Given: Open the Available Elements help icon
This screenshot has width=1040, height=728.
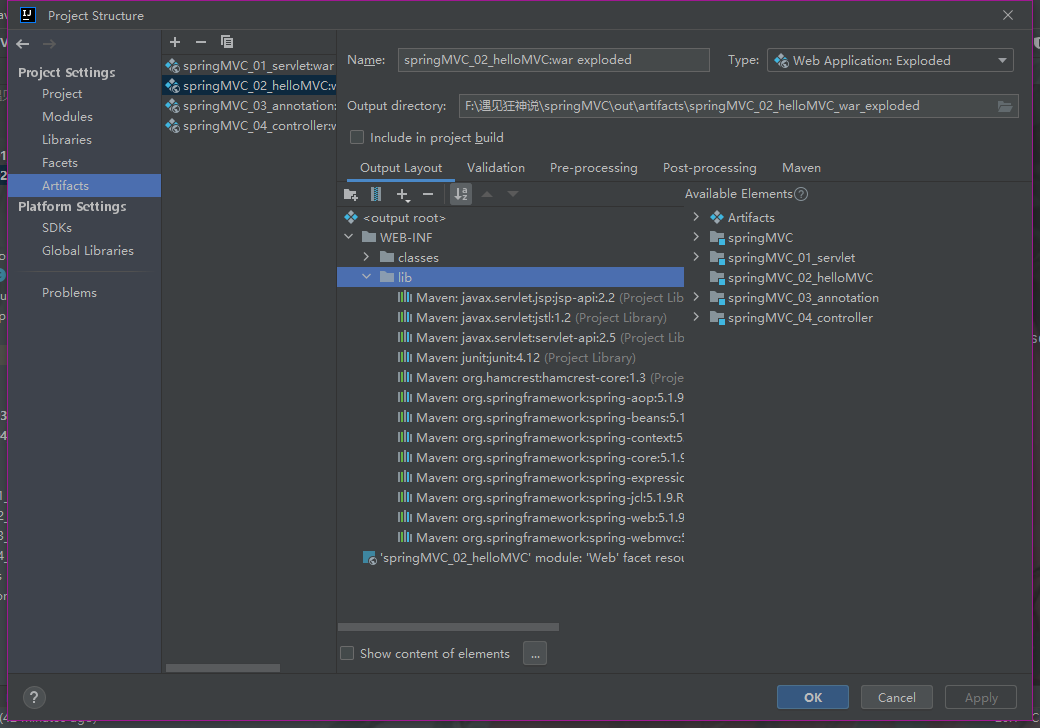Looking at the screenshot, I should (x=801, y=194).
